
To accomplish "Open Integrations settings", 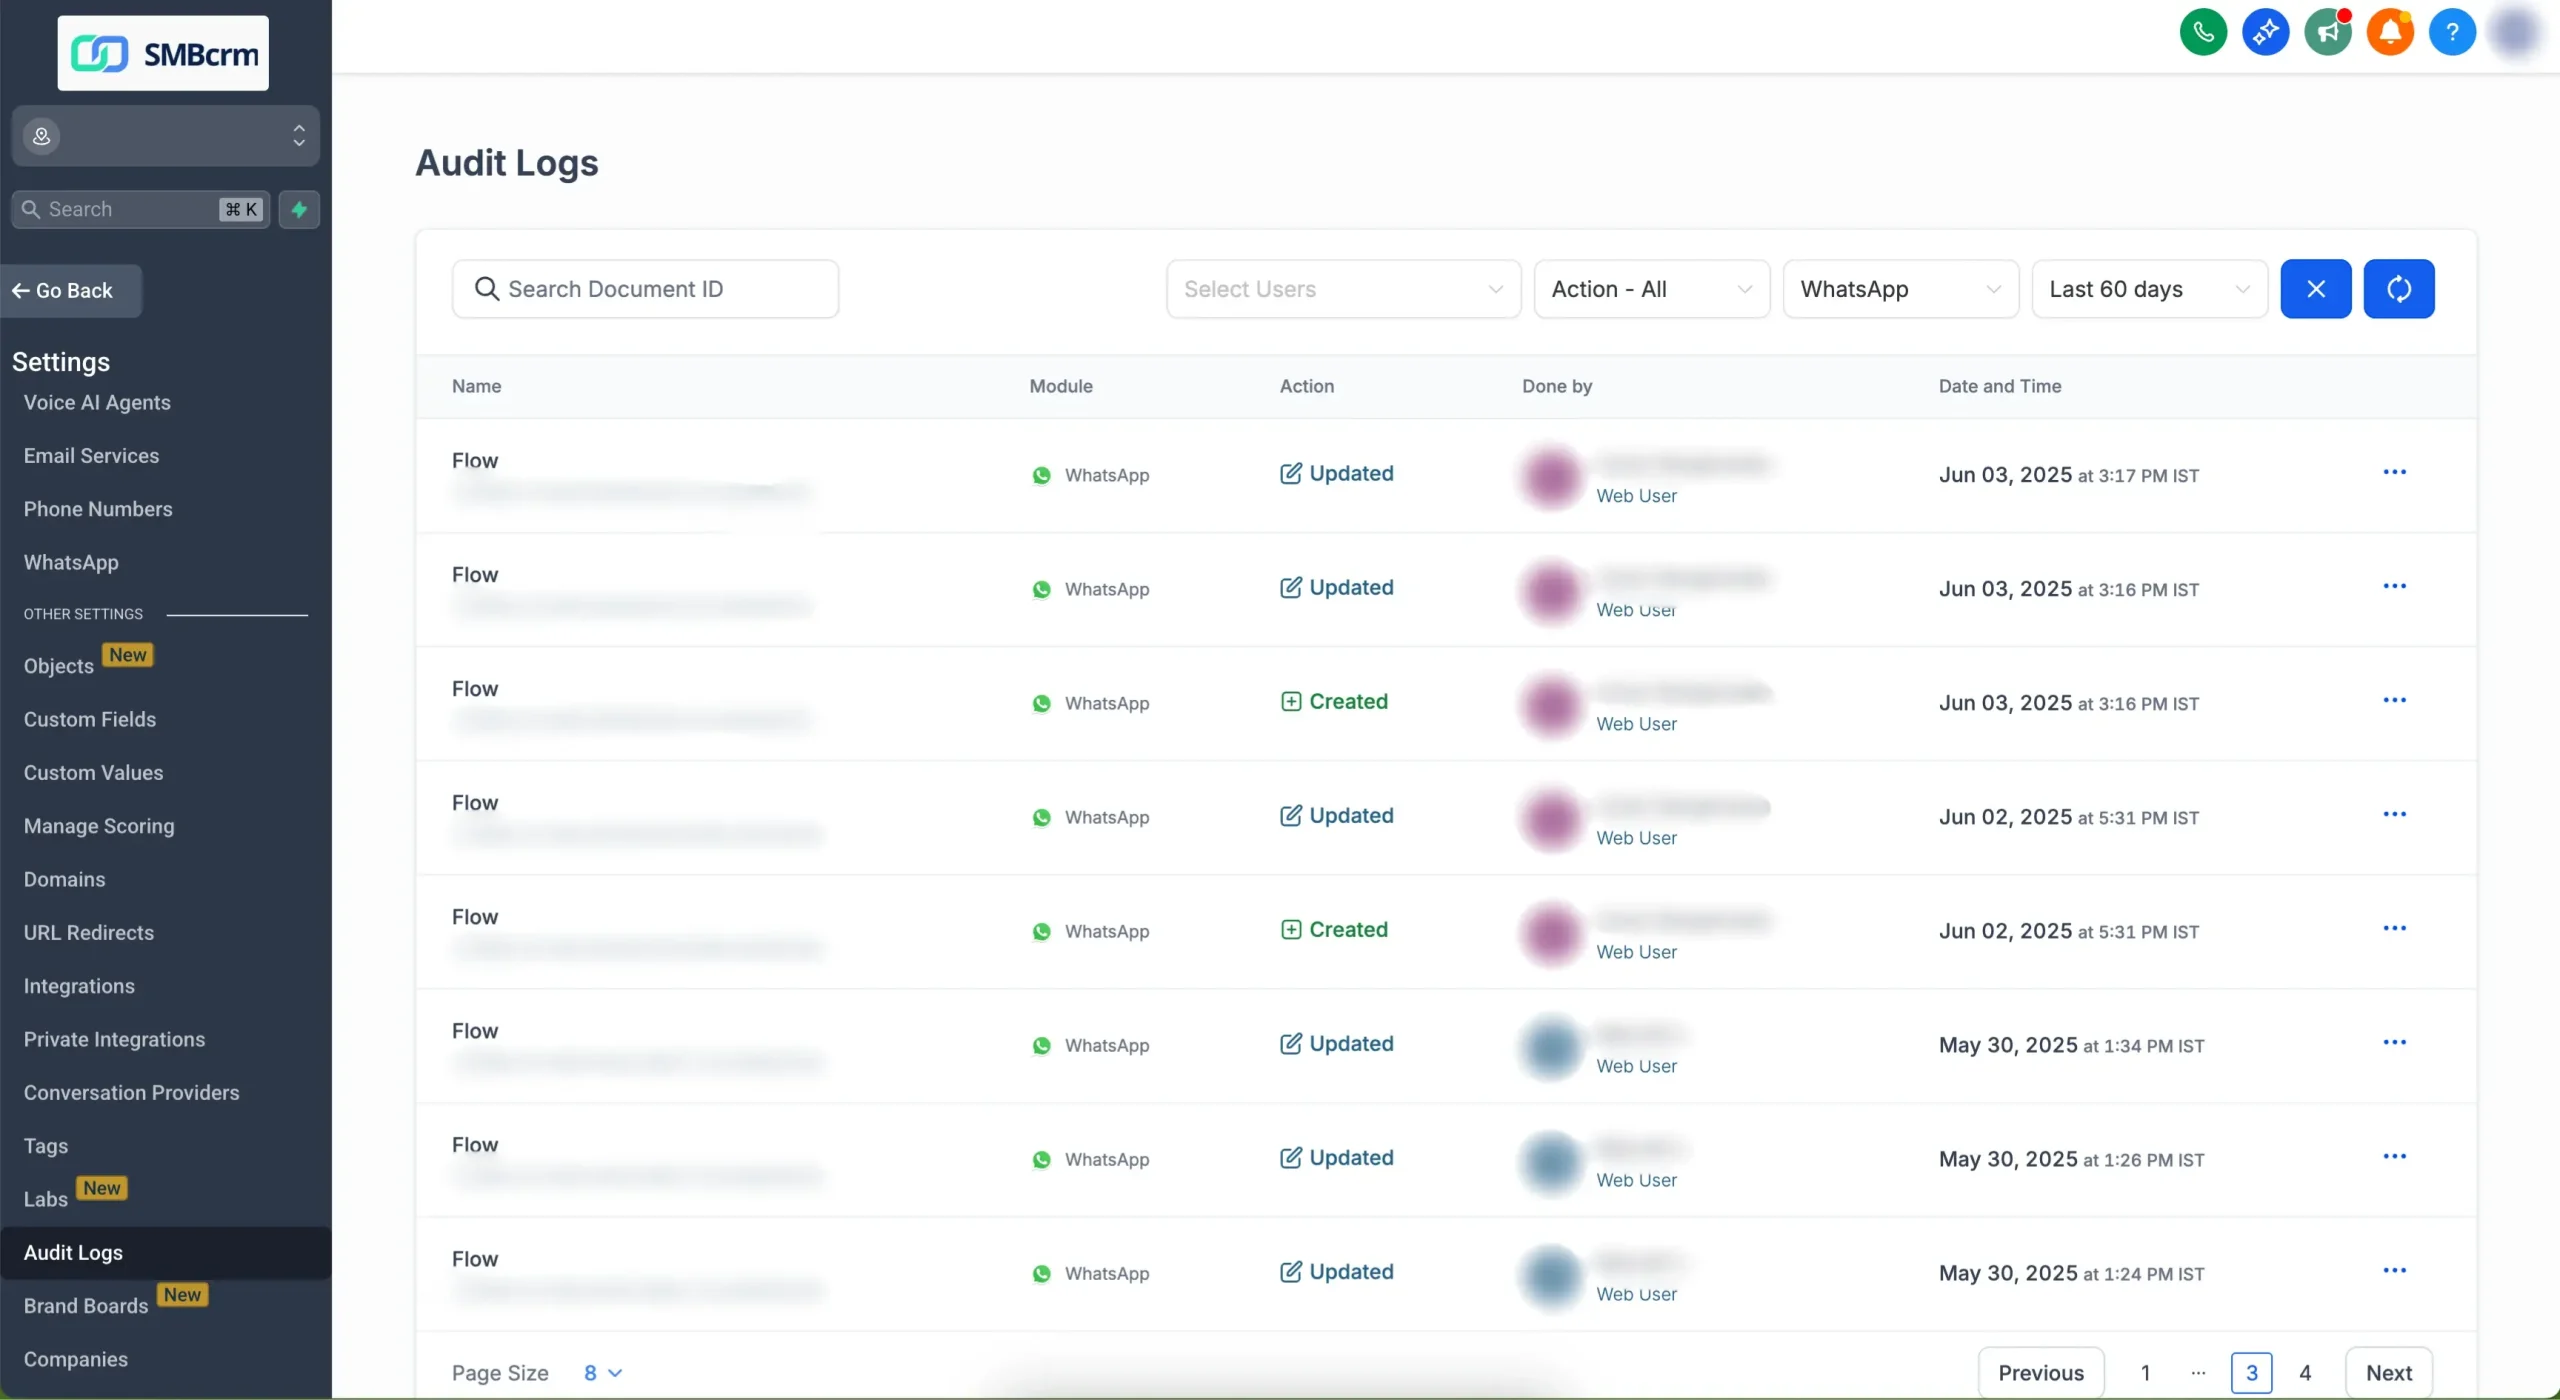I will pos(79,986).
